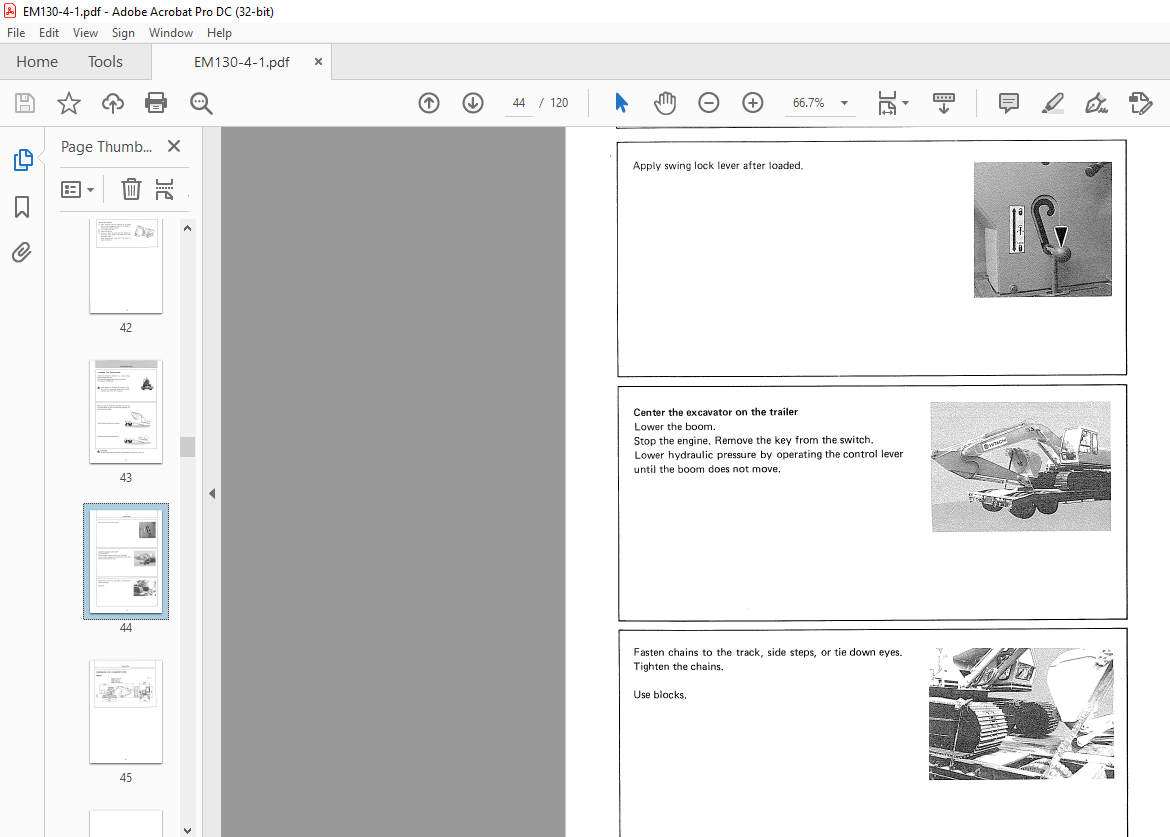The image size is (1170, 837).
Task: Click the Save file icon
Action: [x=25, y=103]
